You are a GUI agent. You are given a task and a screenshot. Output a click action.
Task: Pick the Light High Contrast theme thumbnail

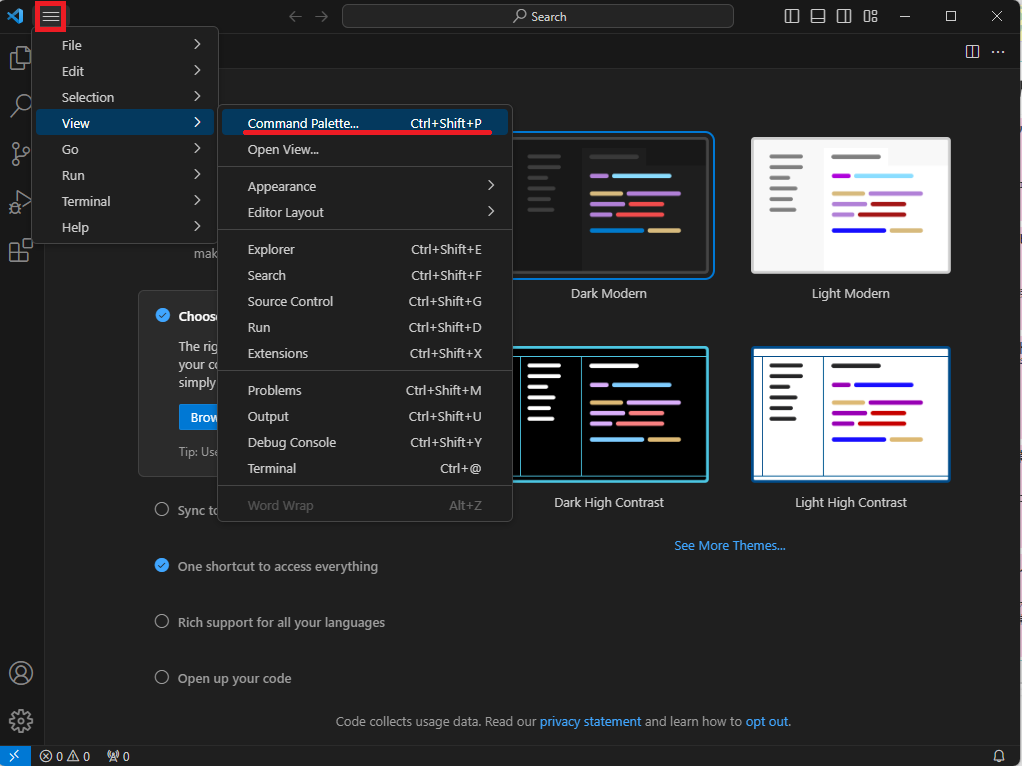851,415
